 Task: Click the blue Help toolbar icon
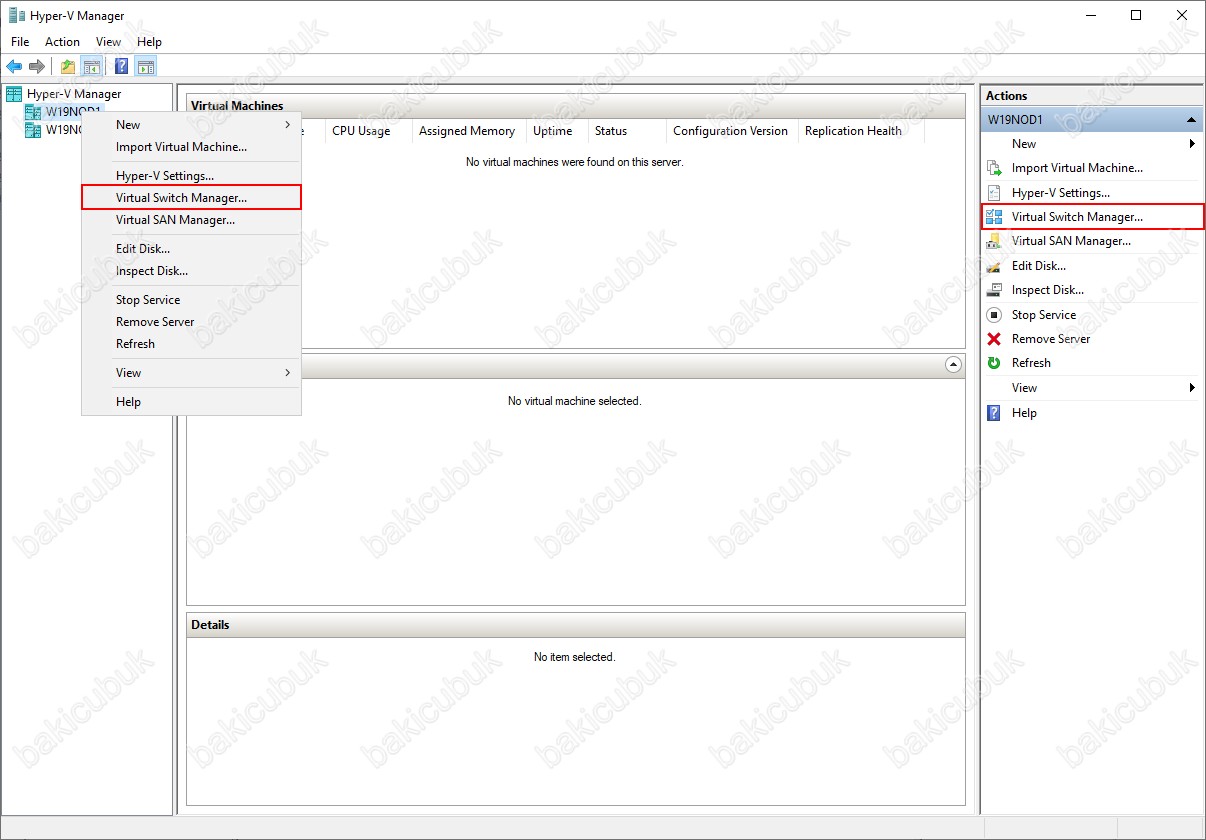click(122, 67)
